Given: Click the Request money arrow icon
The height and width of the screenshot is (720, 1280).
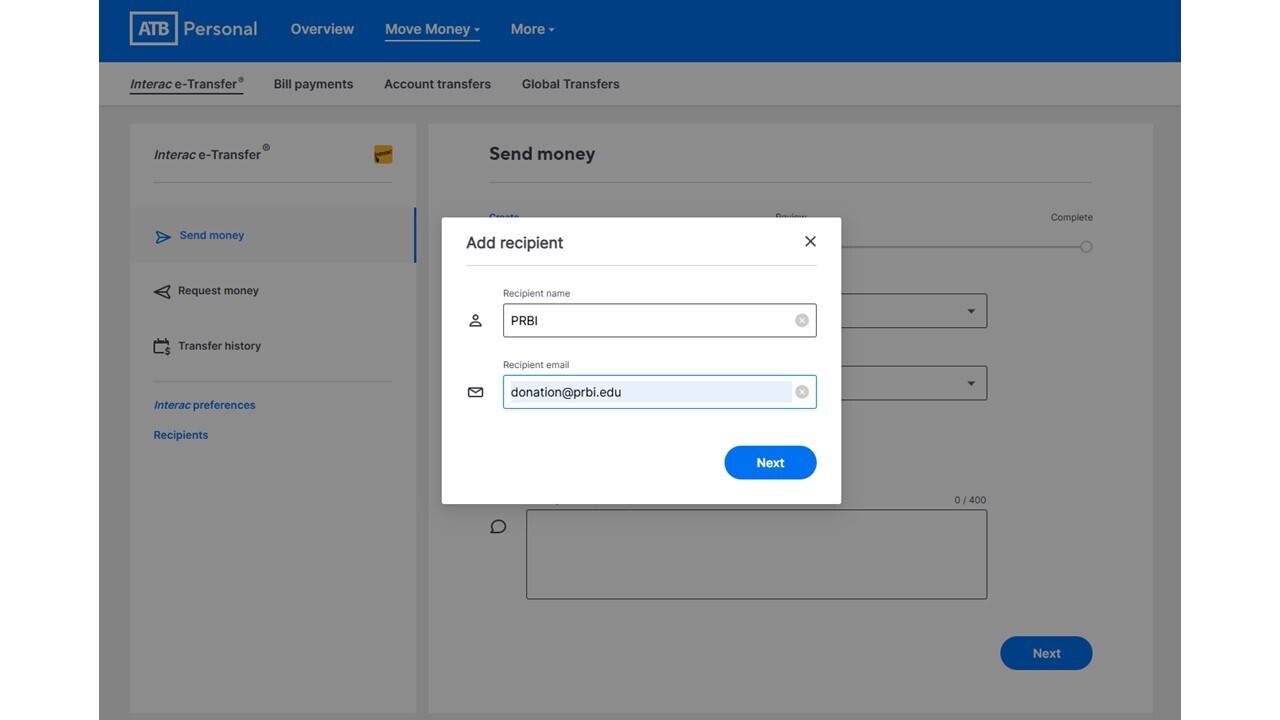Looking at the screenshot, I should [x=162, y=292].
